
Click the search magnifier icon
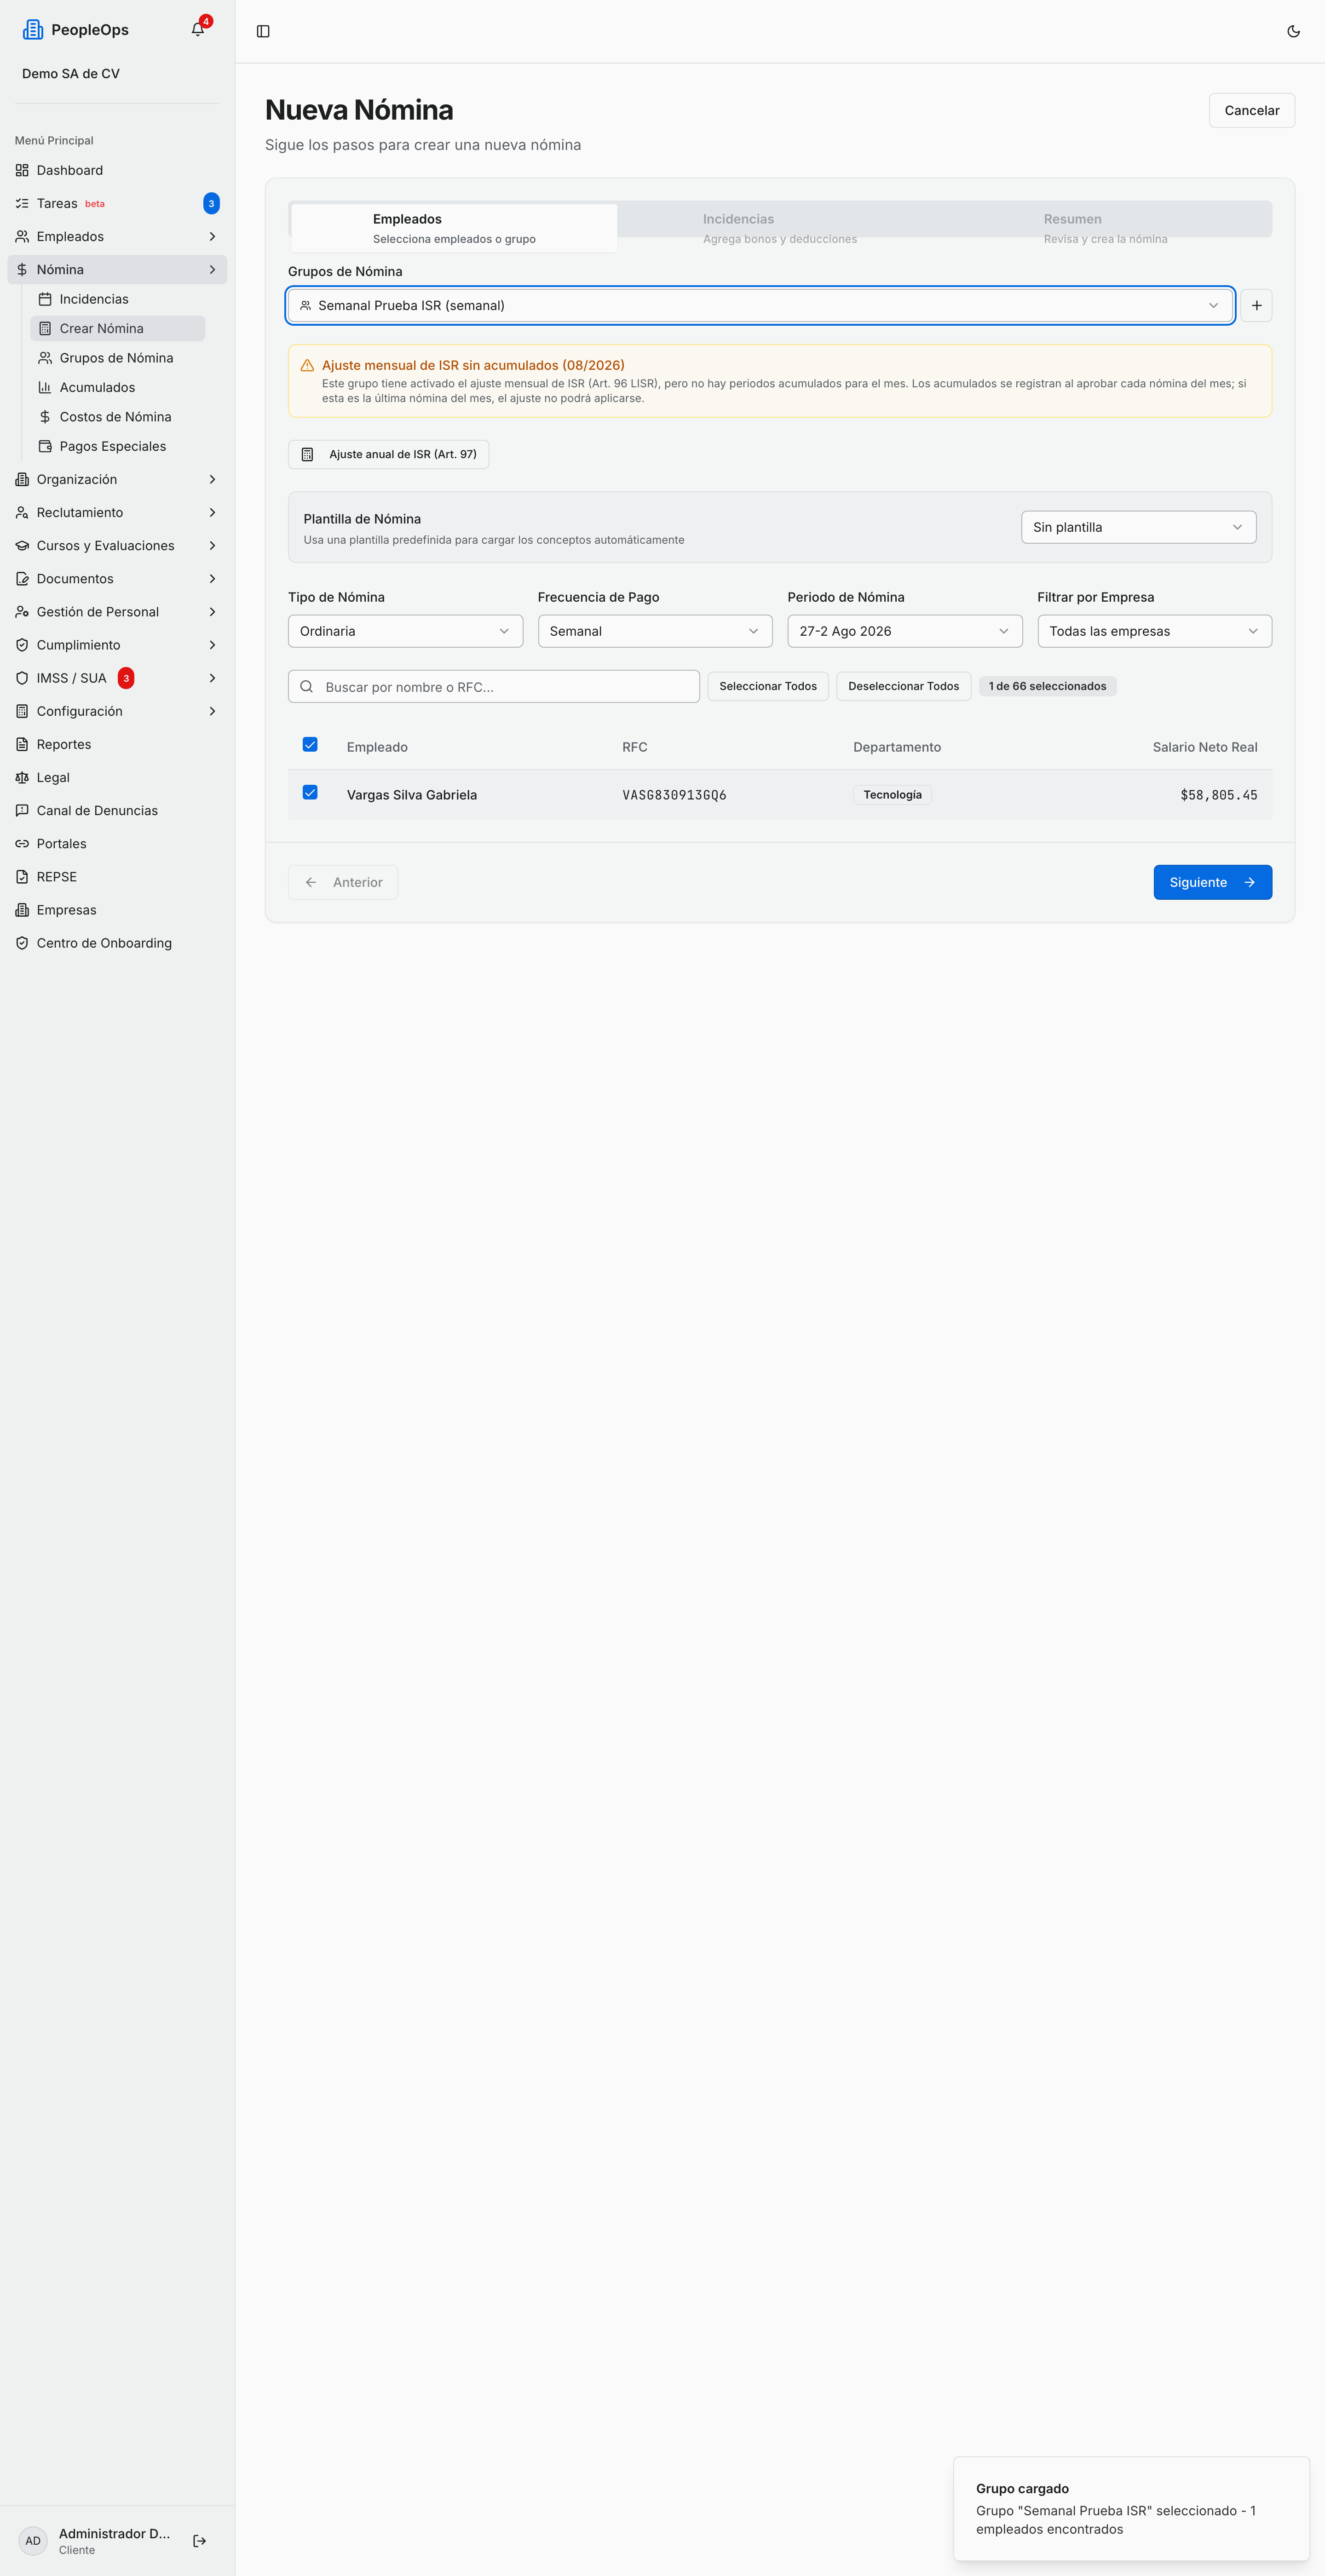tap(307, 686)
